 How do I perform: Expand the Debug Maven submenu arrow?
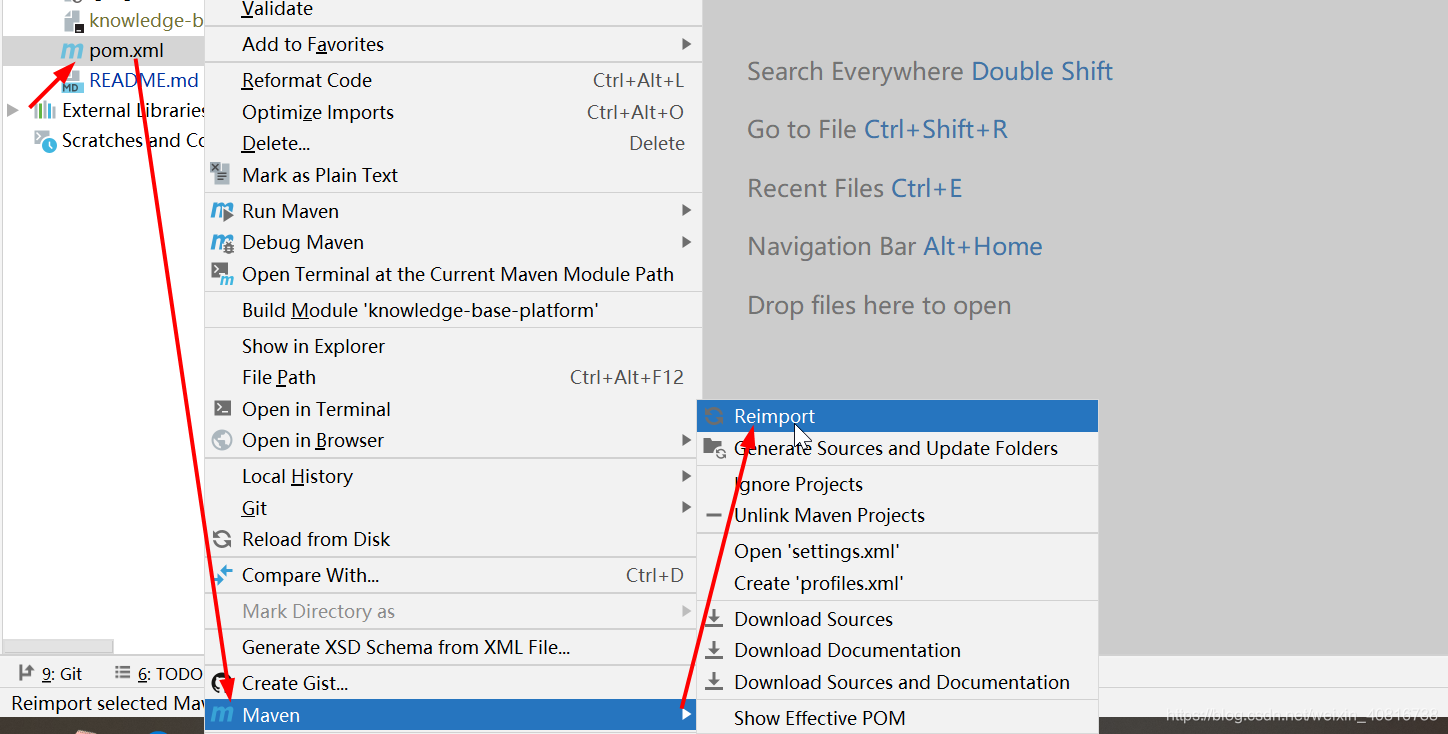point(686,242)
